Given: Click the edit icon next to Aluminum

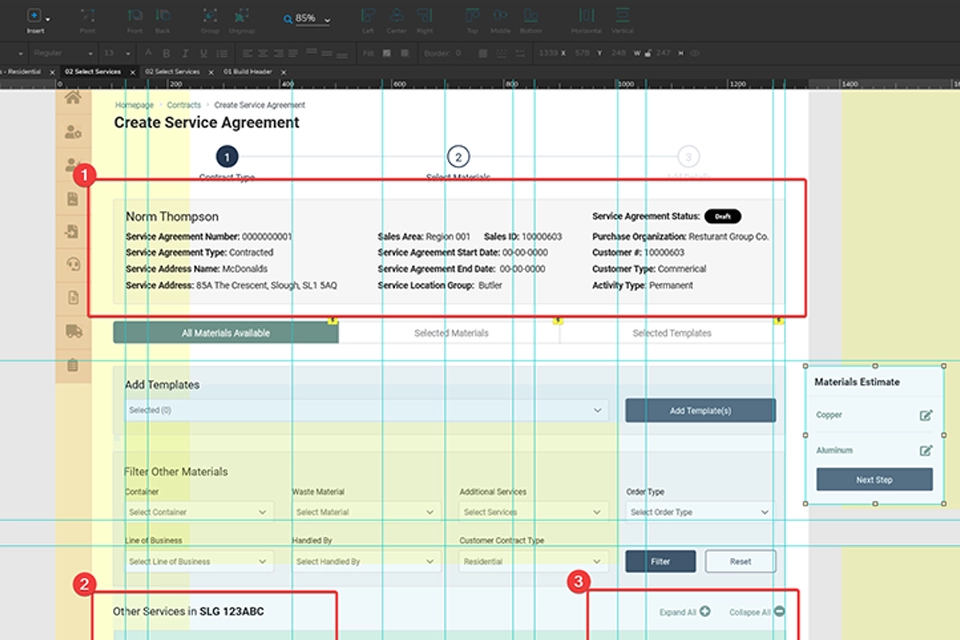Looking at the screenshot, I should pyautogui.click(x=926, y=451).
